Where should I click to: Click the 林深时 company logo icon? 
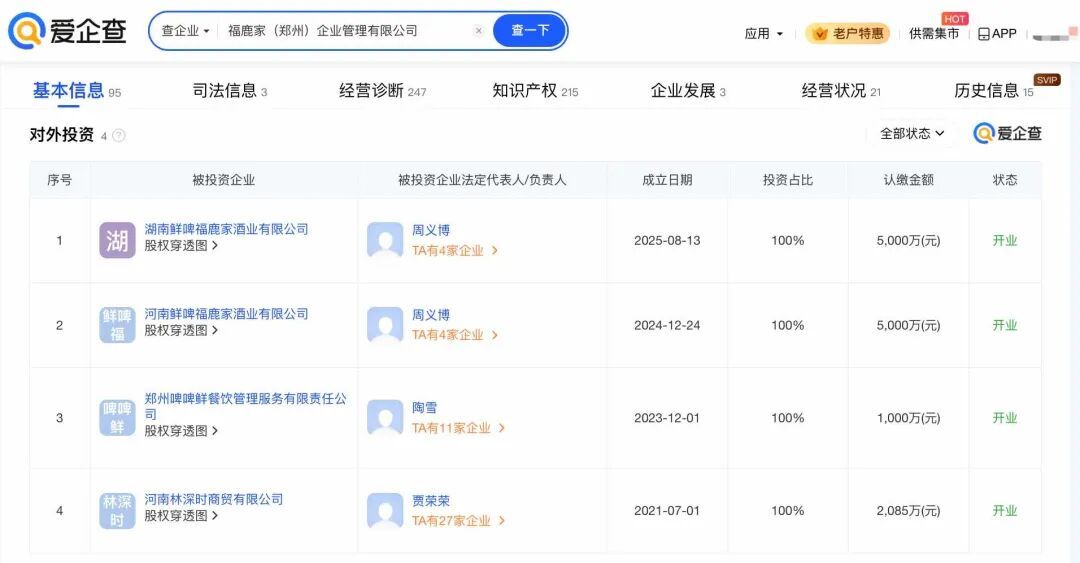pyautogui.click(x=117, y=510)
